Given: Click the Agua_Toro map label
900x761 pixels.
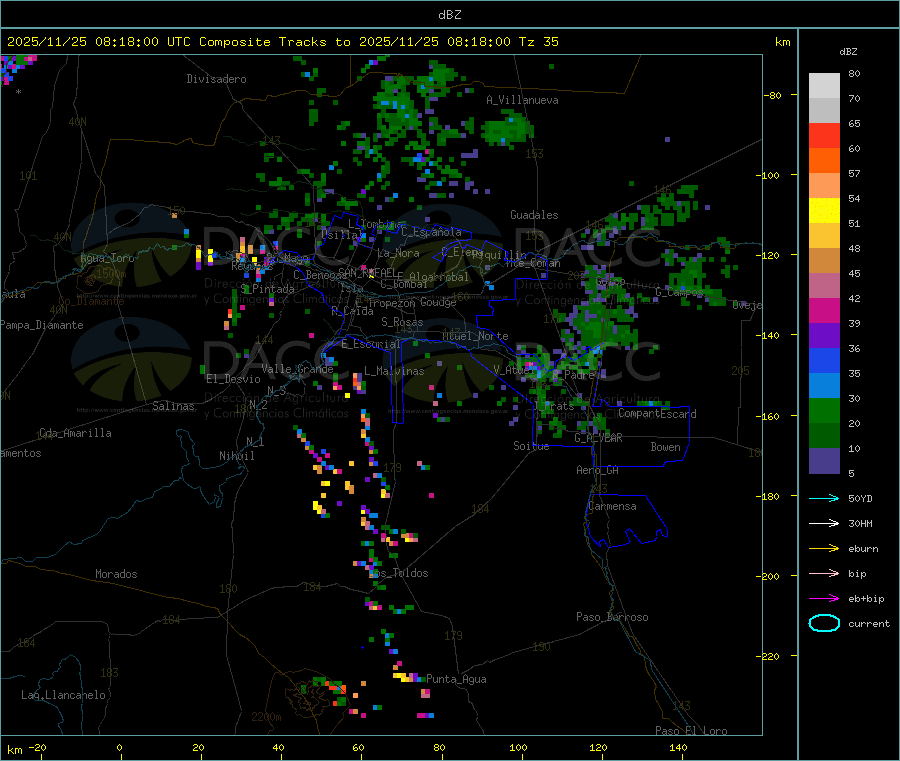Looking at the screenshot, I should click(x=107, y=258).
